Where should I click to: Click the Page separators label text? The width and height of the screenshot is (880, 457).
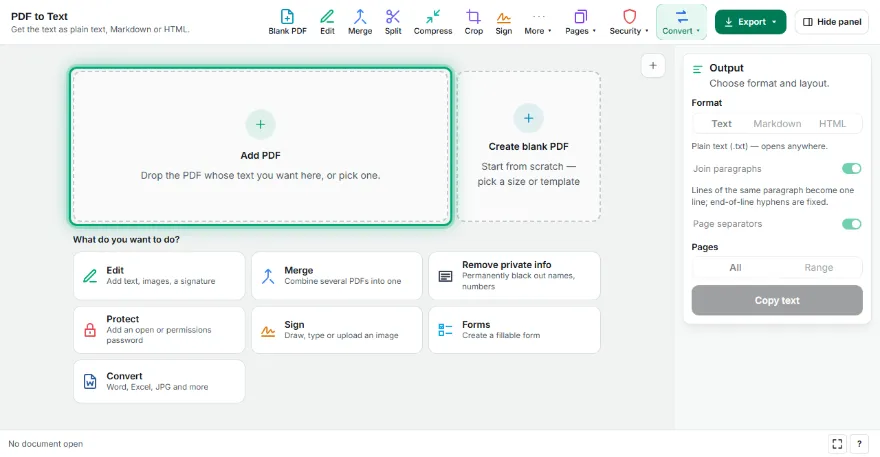[x=727, y=223]
